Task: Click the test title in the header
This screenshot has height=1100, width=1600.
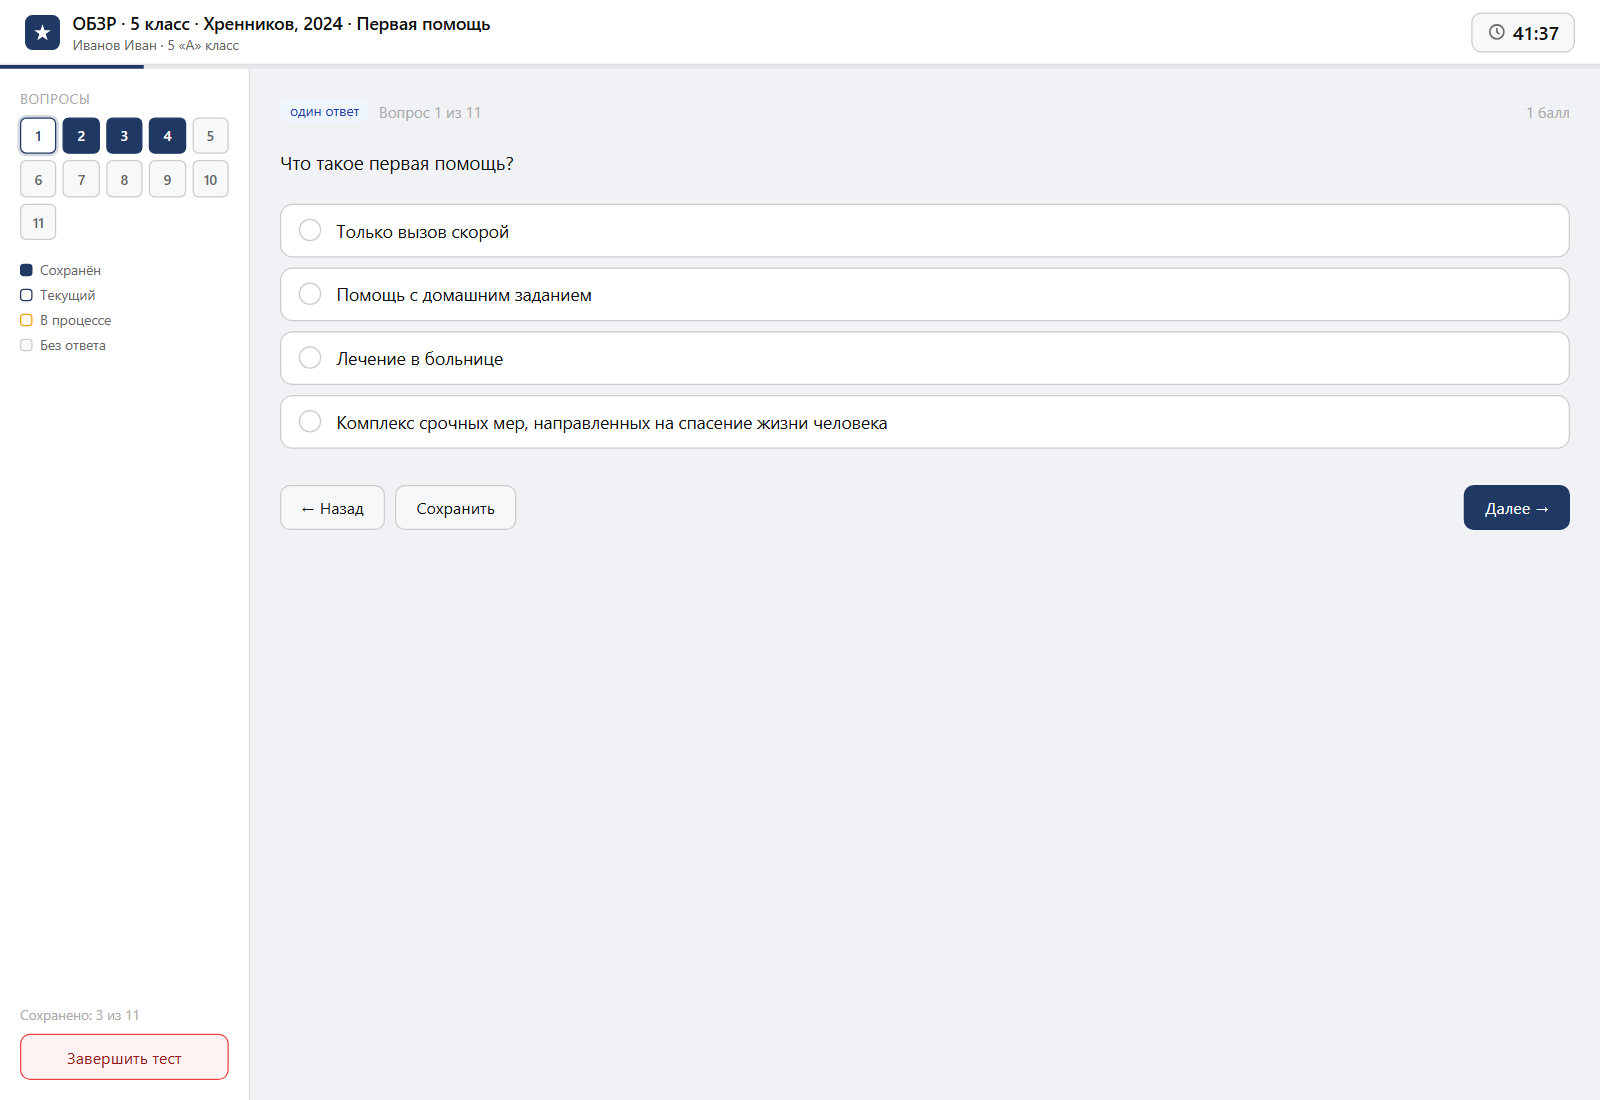Action: pyautogui.click(x=281, y=24)
